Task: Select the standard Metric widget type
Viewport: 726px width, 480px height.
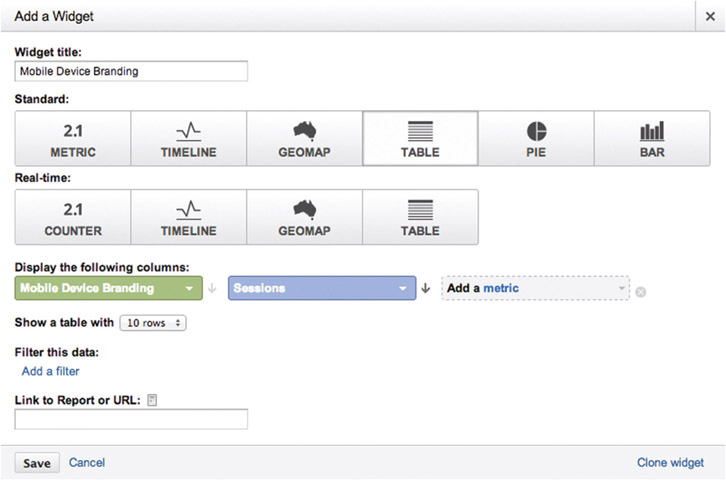Action: [x=73, y=138]
